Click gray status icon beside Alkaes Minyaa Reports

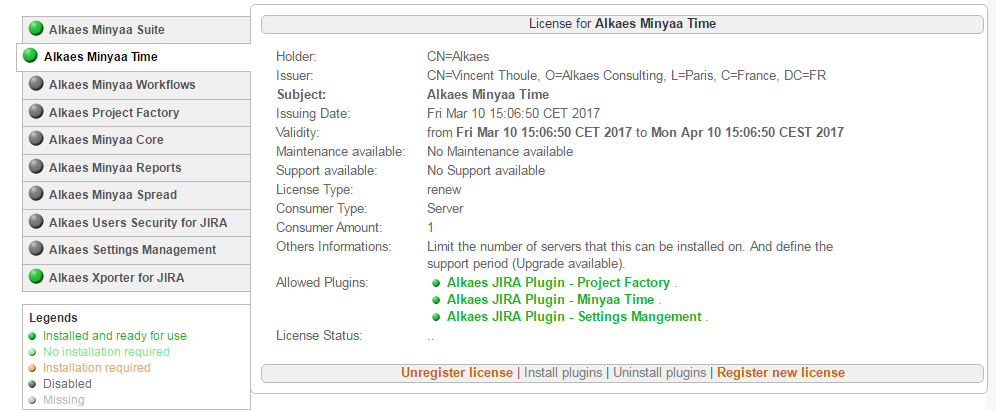pos(37,167)
